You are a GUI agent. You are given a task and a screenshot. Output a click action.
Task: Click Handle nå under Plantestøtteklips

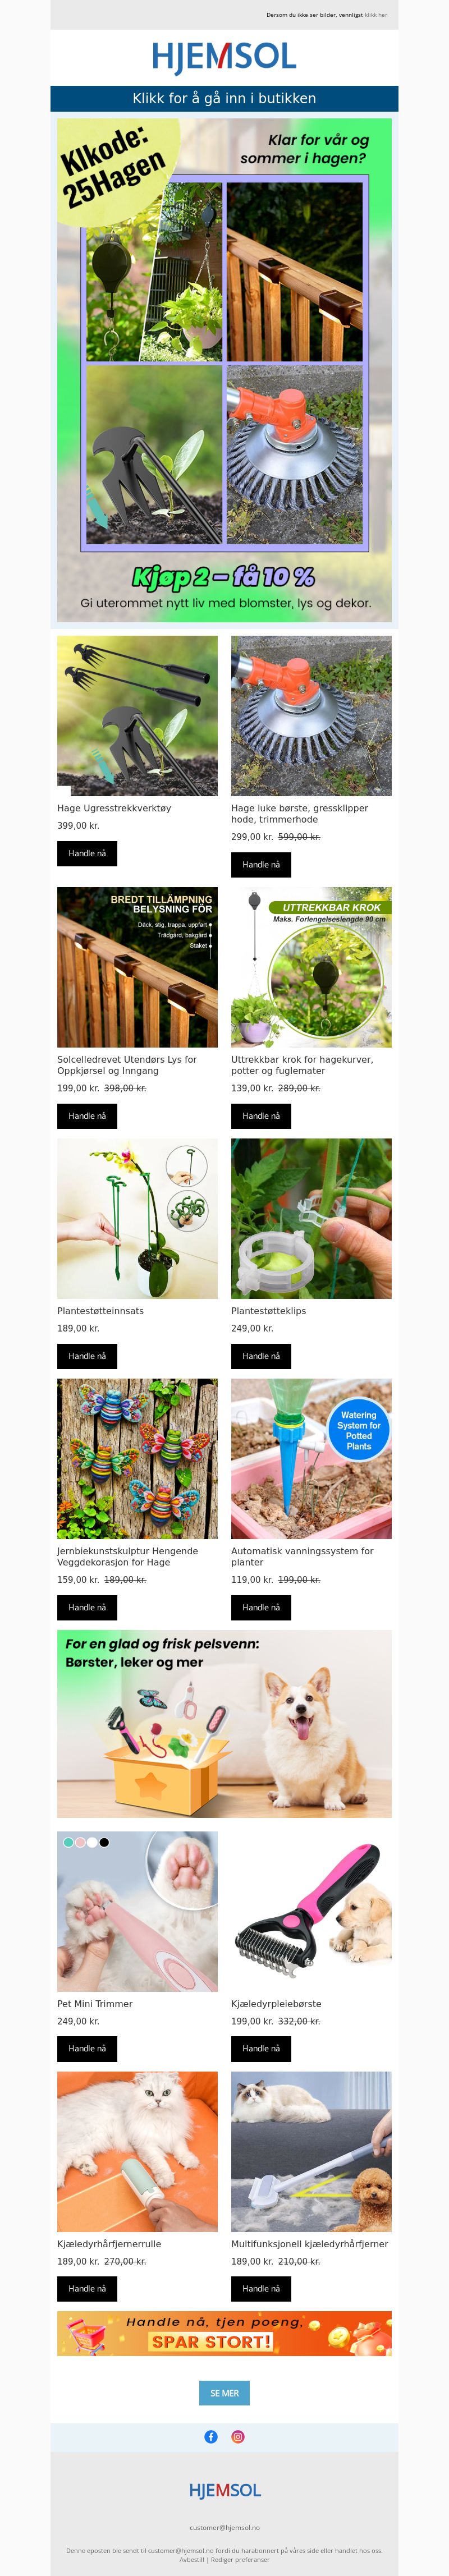pyautogui.click(x=261, y=1355)
